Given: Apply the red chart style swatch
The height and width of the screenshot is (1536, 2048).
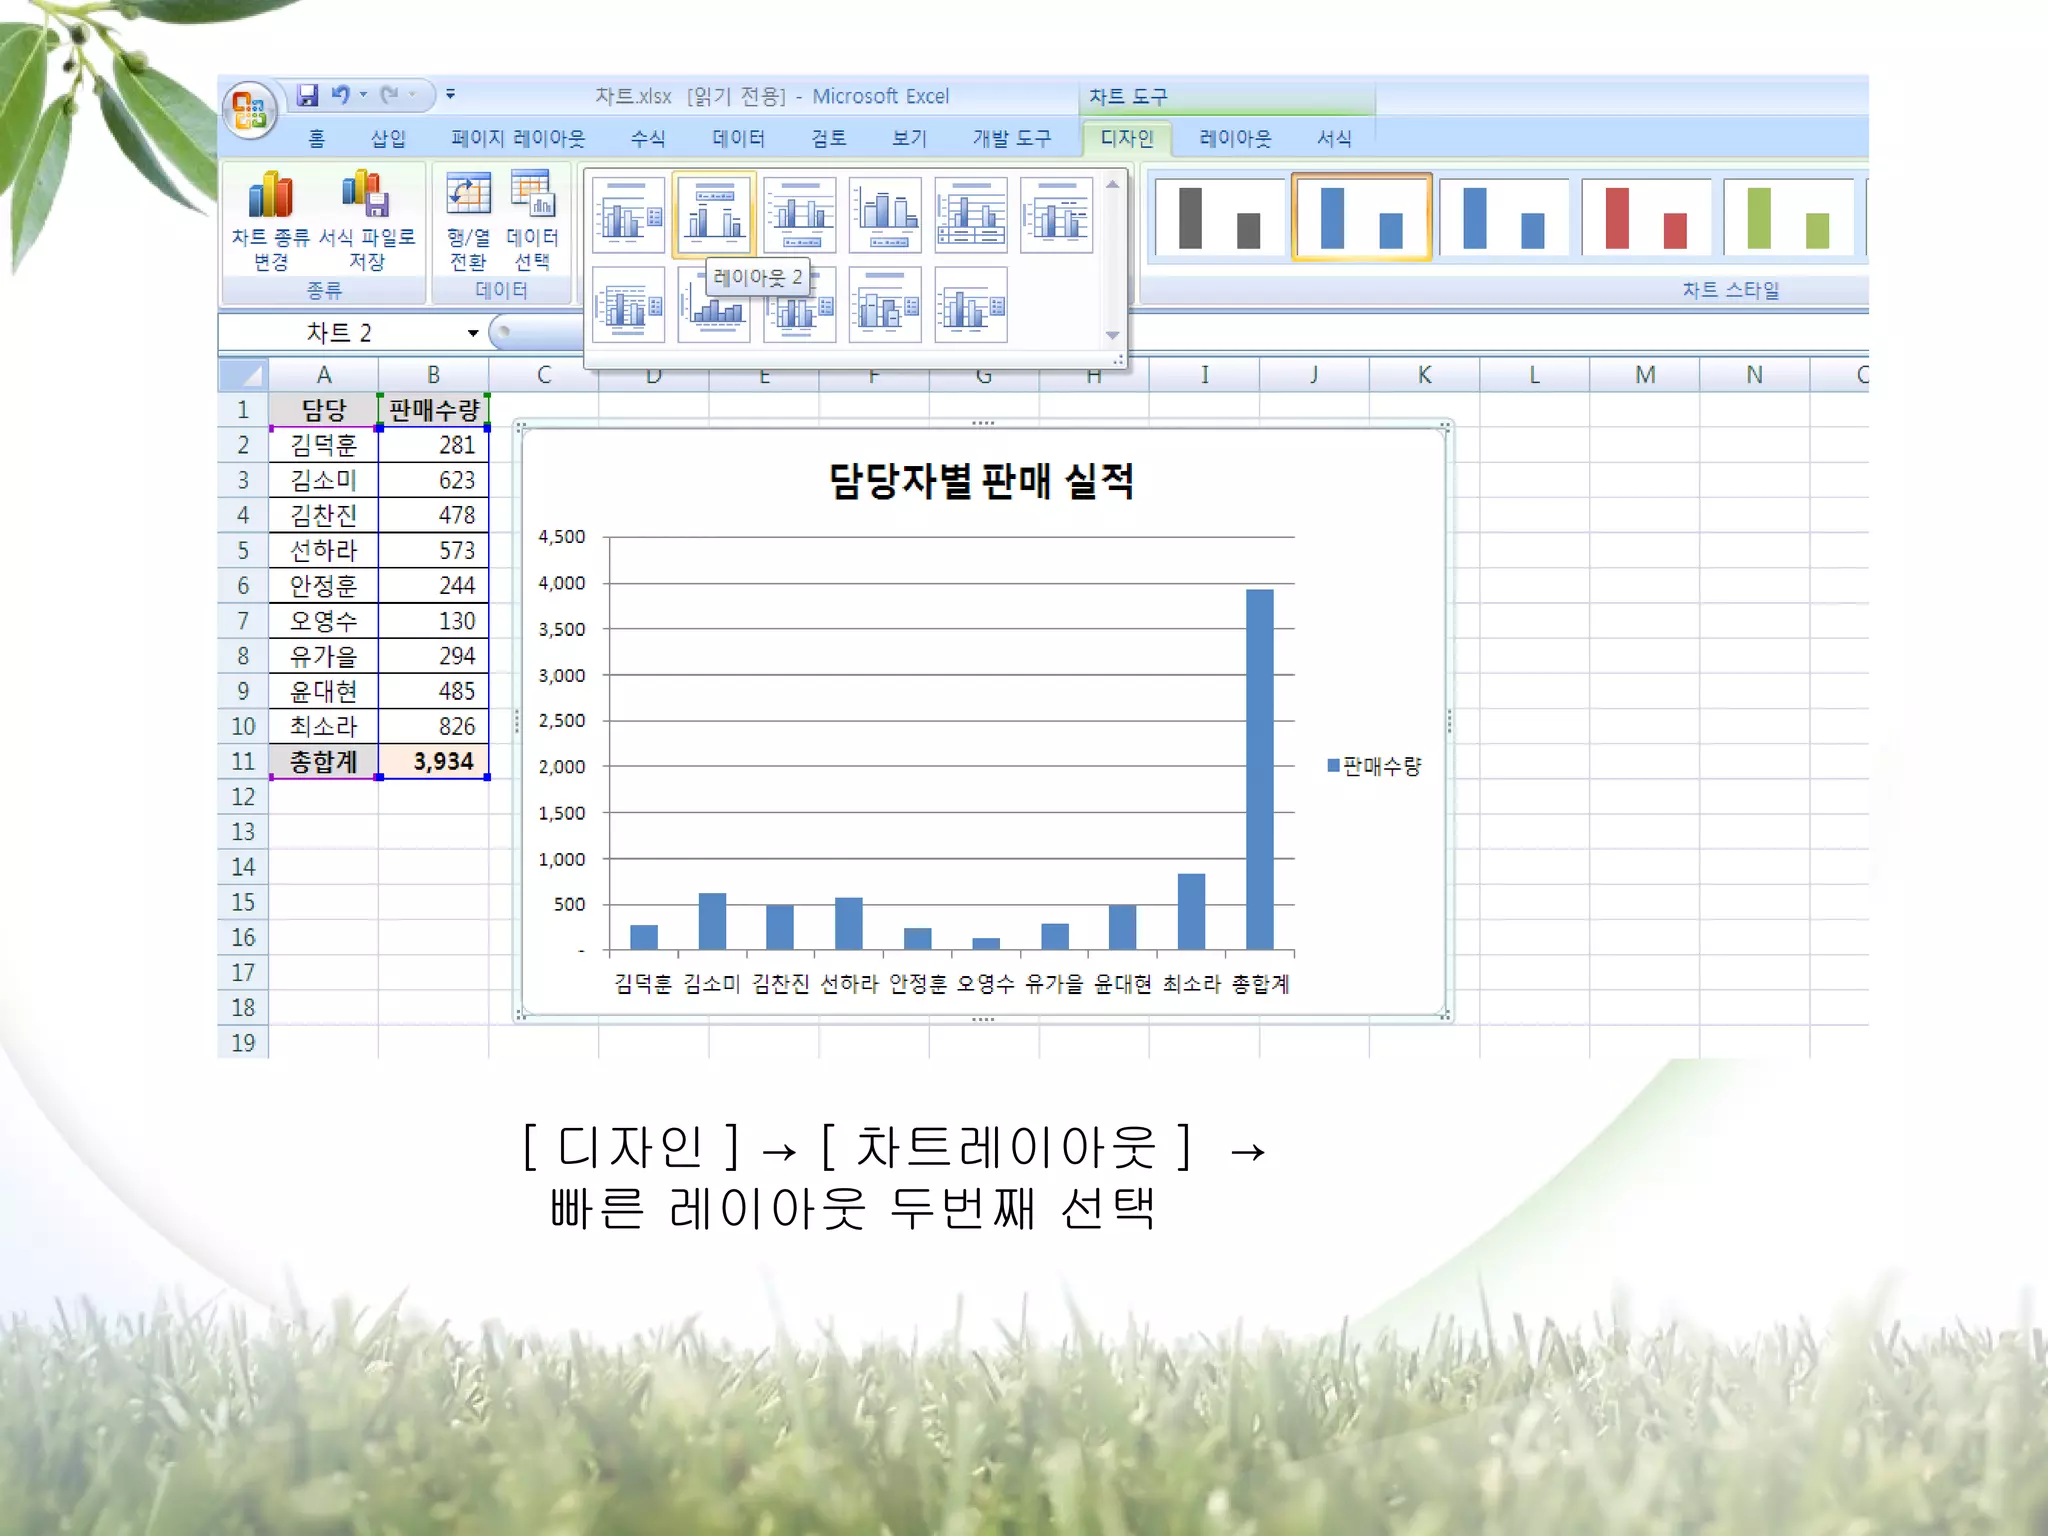Looking at the screenshot, I should coord(1645,217).
